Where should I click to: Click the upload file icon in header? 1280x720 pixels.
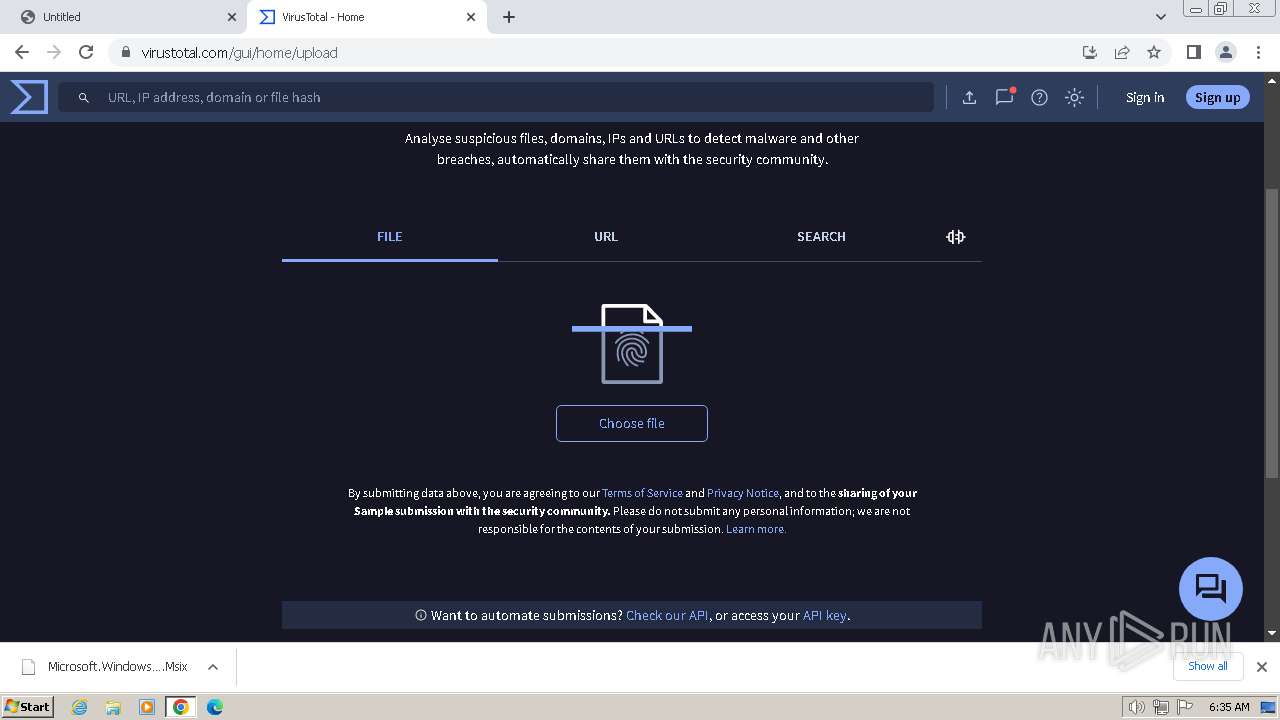point(969,97)
